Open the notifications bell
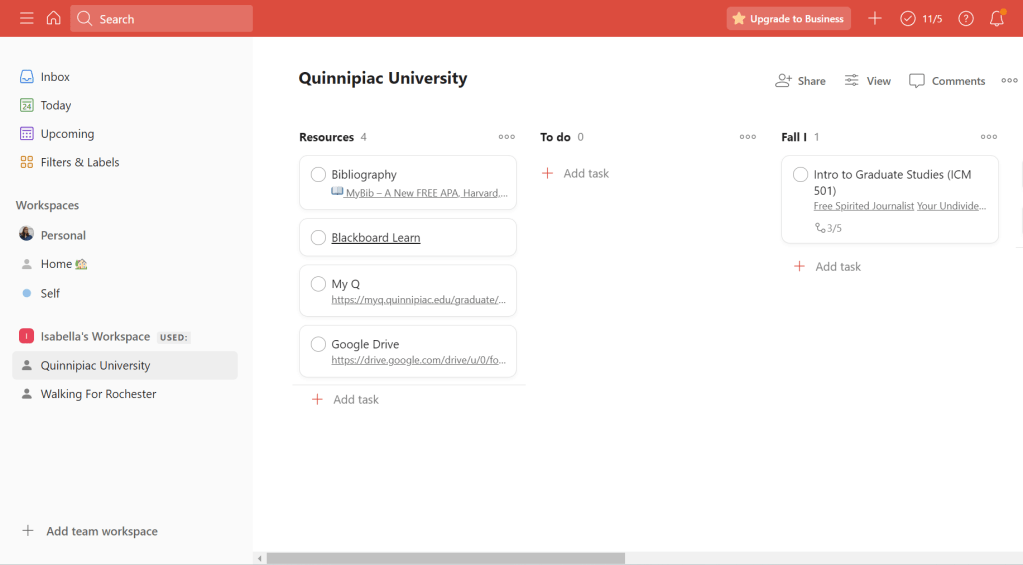The width and height of the screenshot is (1023, 565). [x=996, y=18]
